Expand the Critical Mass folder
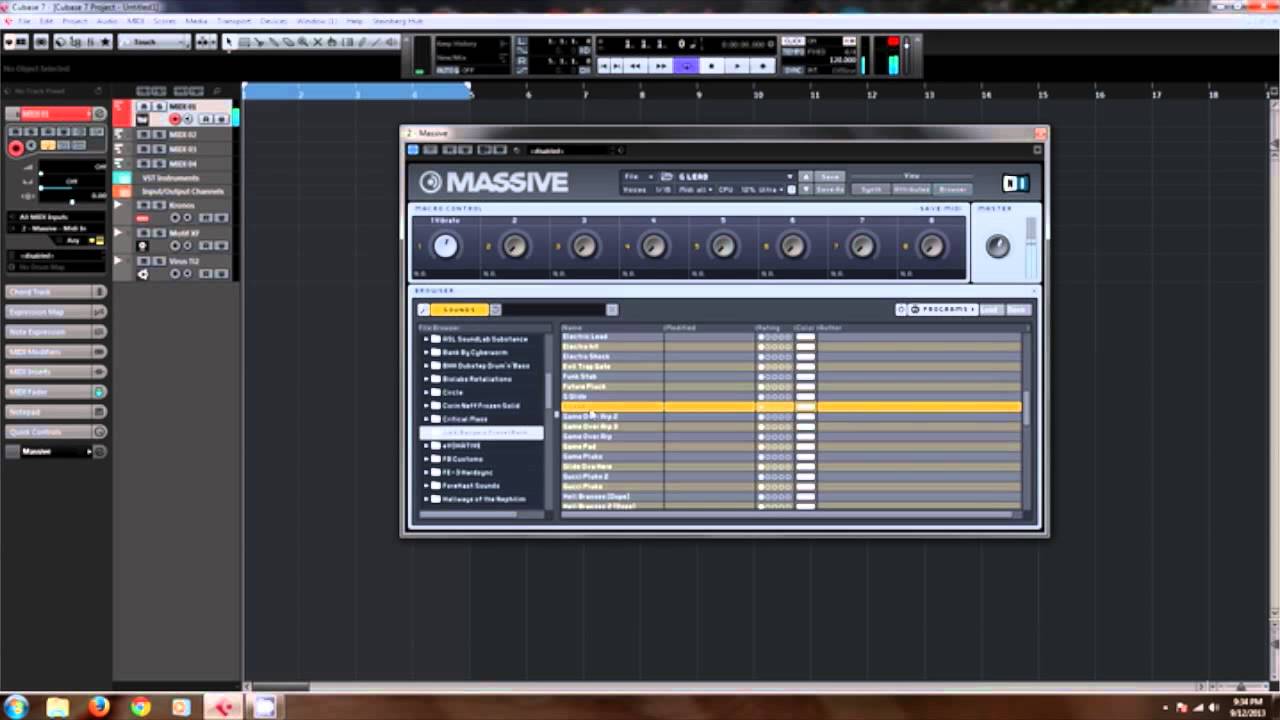Screen dimensions: 1280x720 [x=425, y=419]
